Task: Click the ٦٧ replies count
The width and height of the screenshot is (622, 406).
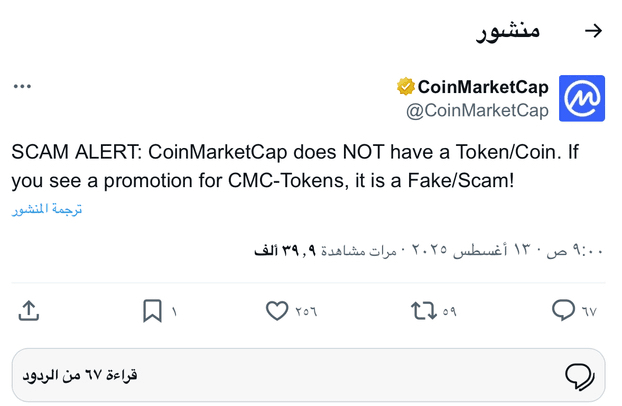Action: tap(589, 312)
